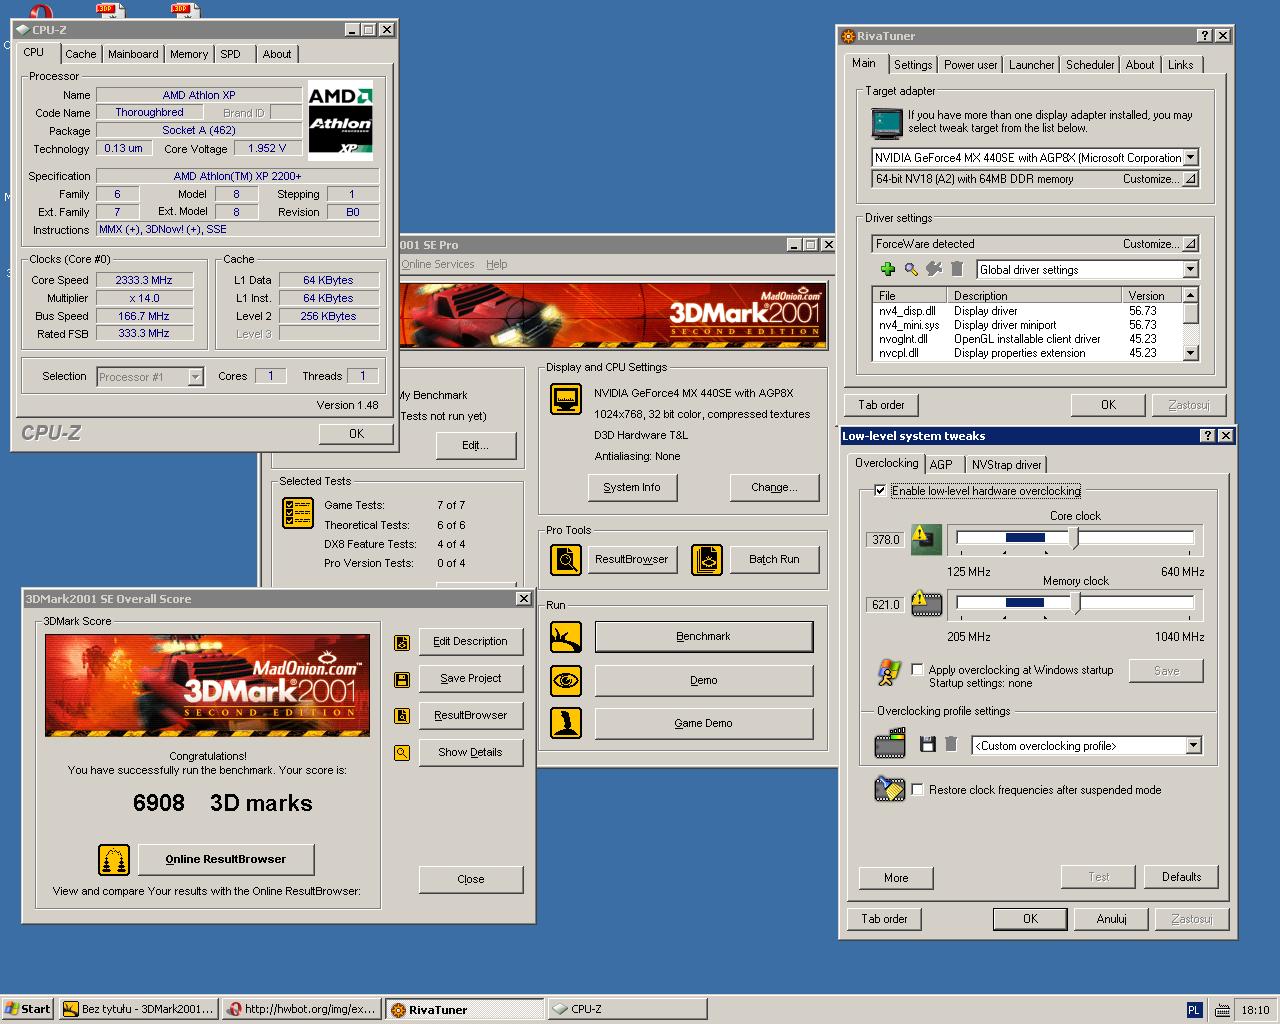Click the Change... display settings button
Image resolution: width=1280 pixels, height=1024 pixels.
[775, 488]
